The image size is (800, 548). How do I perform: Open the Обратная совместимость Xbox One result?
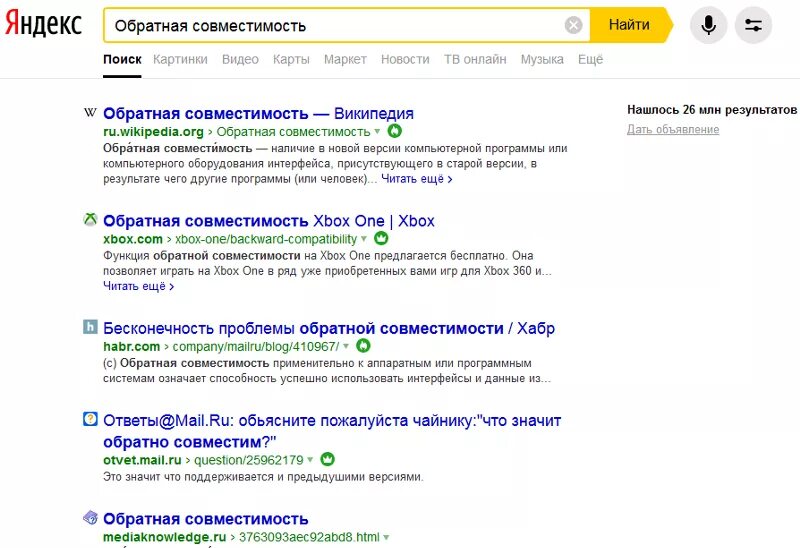(269, 221)
